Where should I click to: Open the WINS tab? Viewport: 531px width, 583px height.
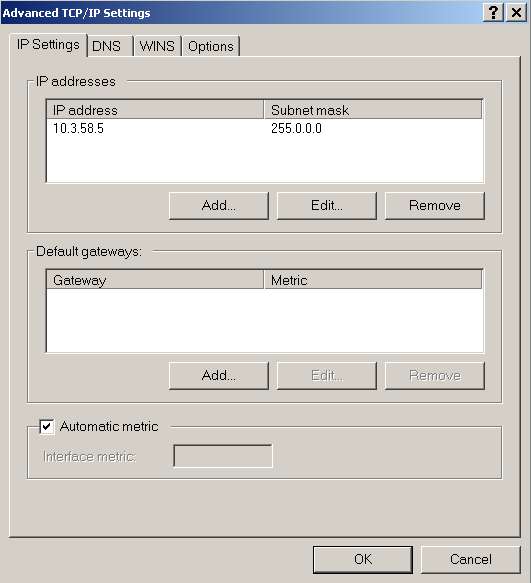158,46
